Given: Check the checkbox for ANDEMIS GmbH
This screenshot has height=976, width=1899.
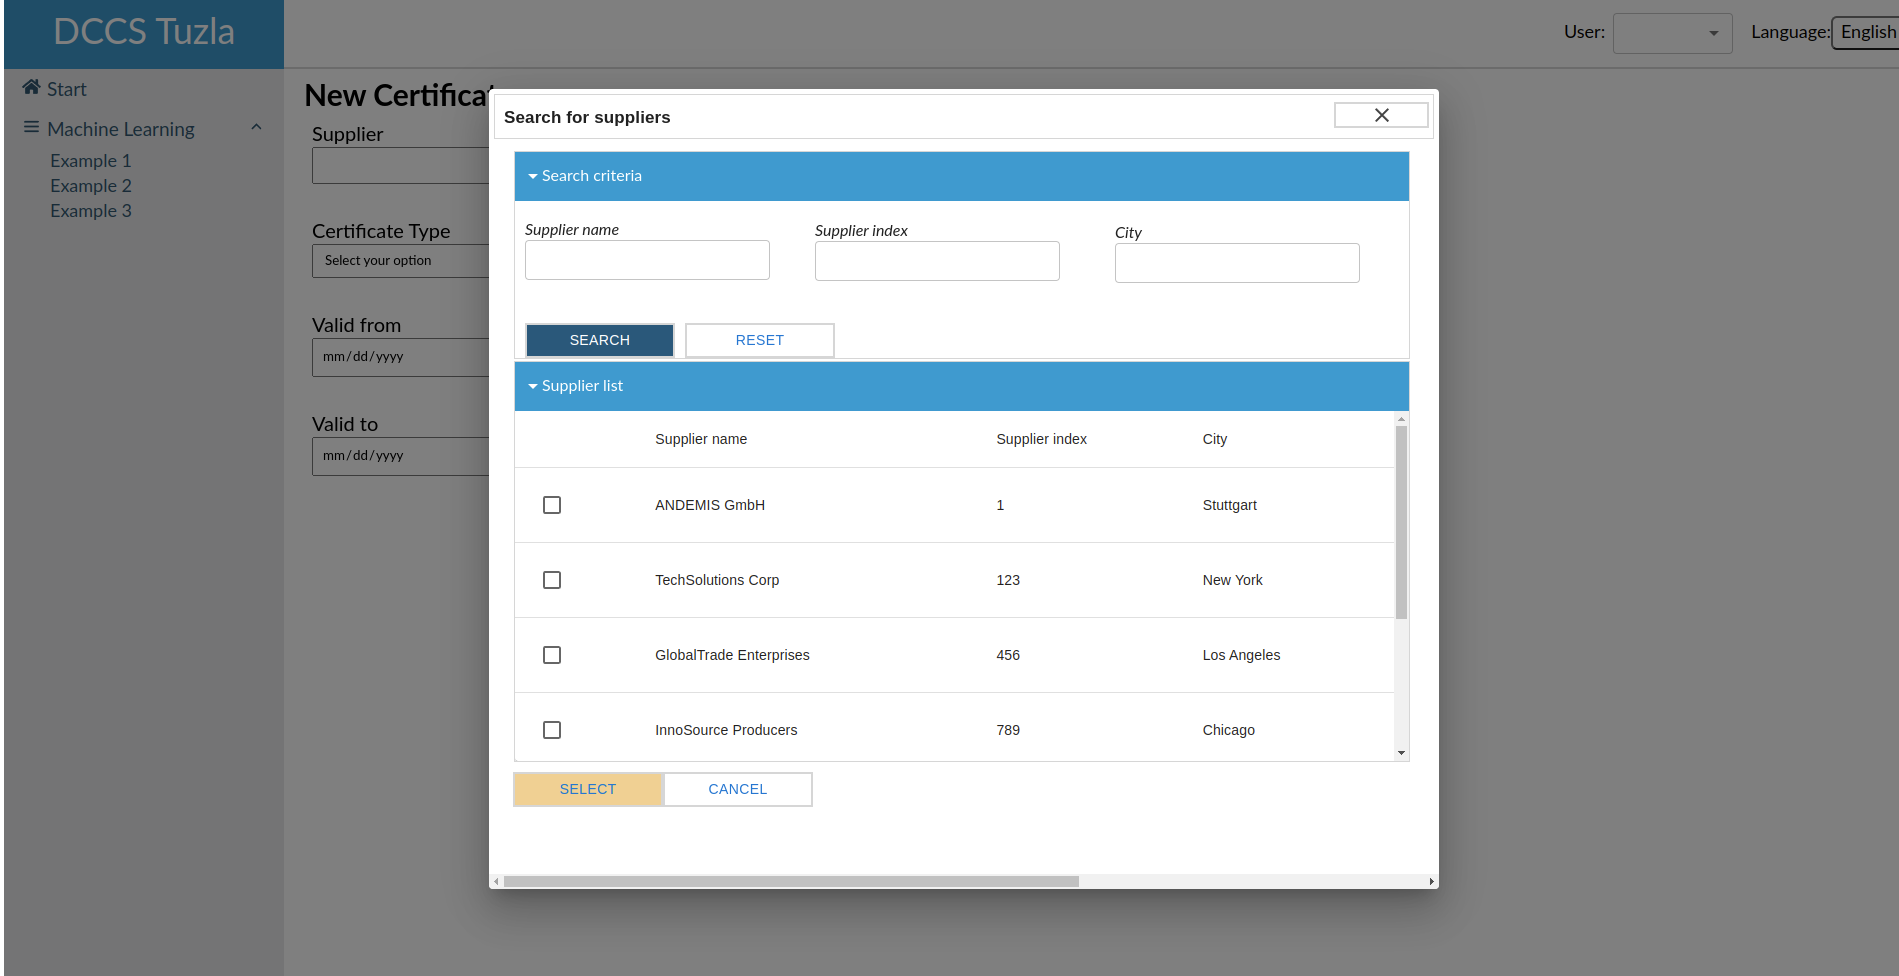Looking at the screenshot, I should point(551,505).
